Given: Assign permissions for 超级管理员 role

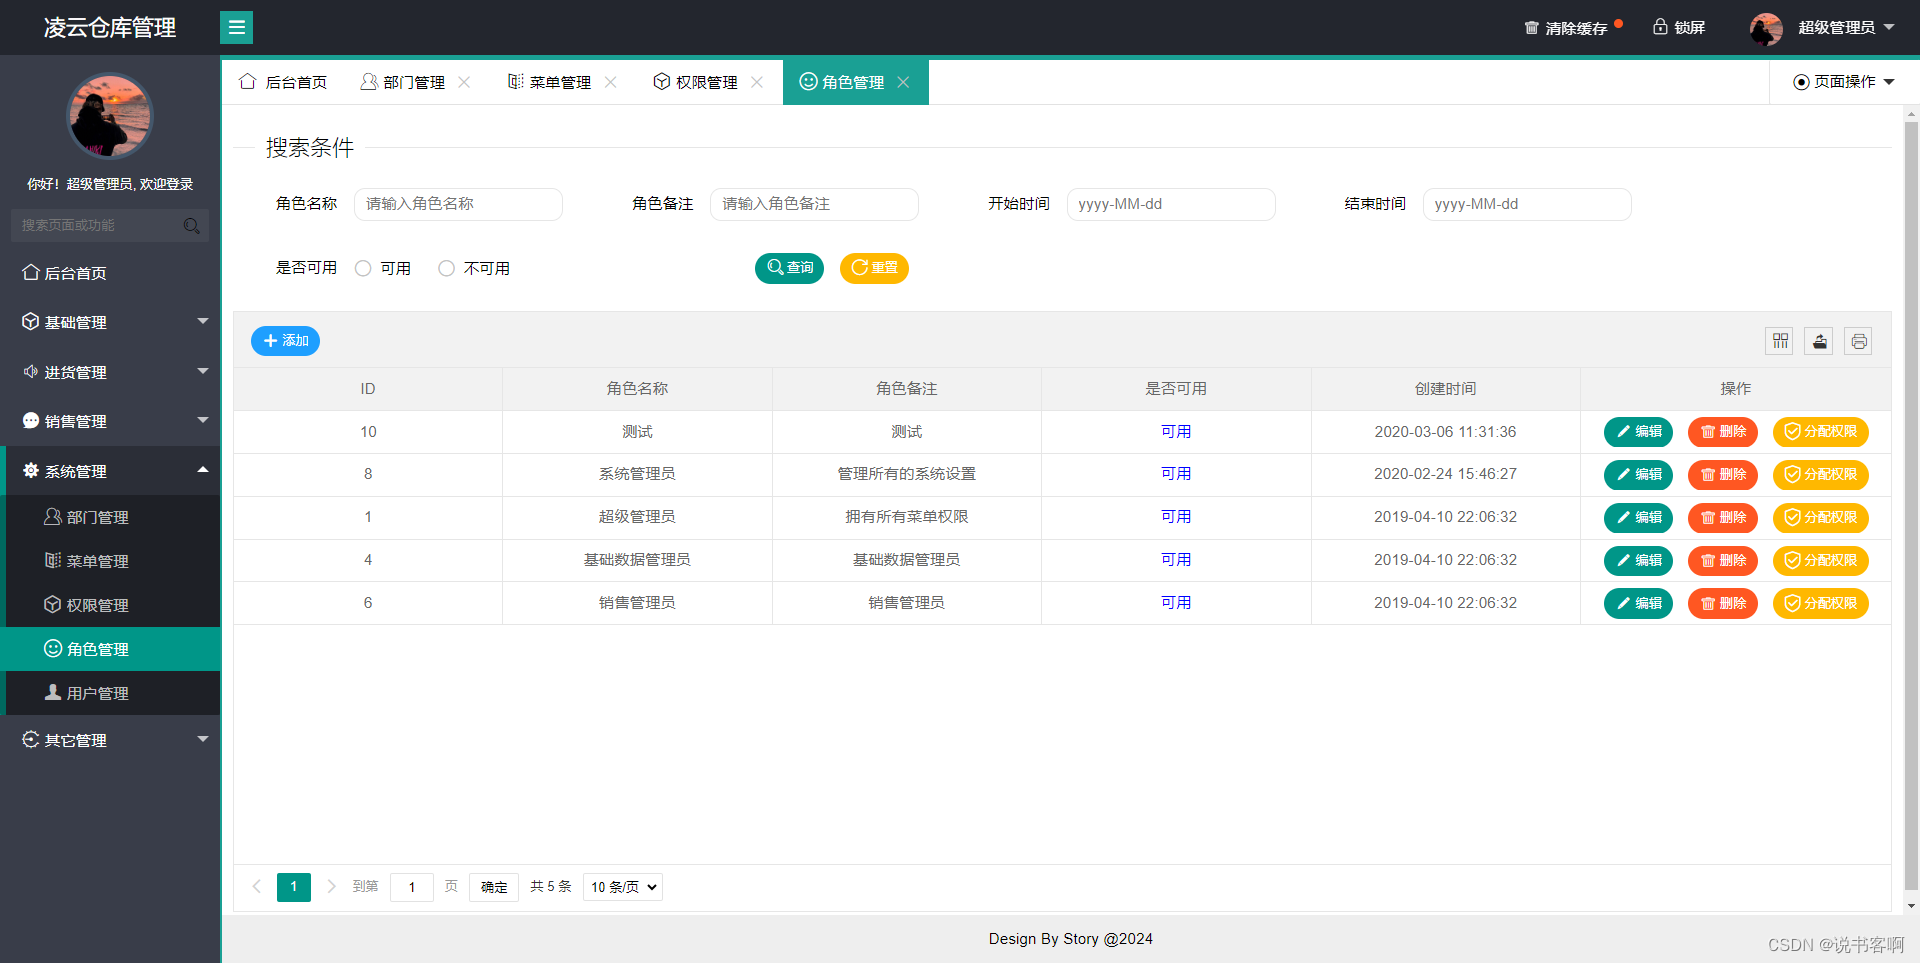Looking at the screenshot, I should (x=1821, y=518).
